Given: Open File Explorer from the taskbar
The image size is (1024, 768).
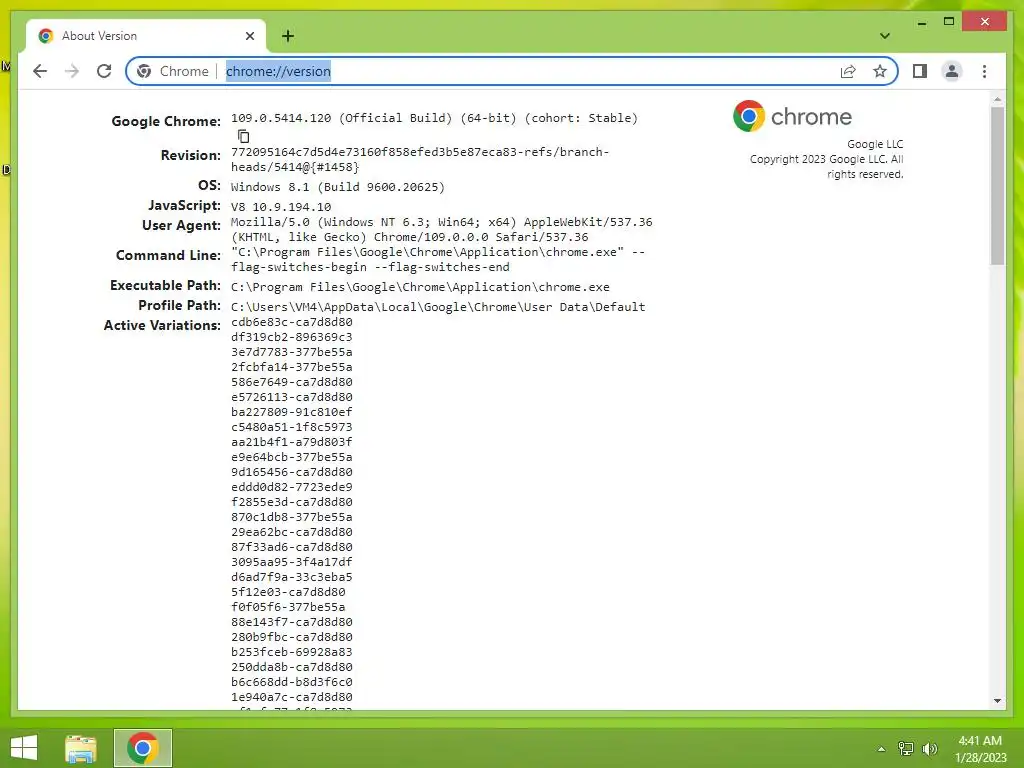Looking at the screenshot, I should click(x=80, y=748).
